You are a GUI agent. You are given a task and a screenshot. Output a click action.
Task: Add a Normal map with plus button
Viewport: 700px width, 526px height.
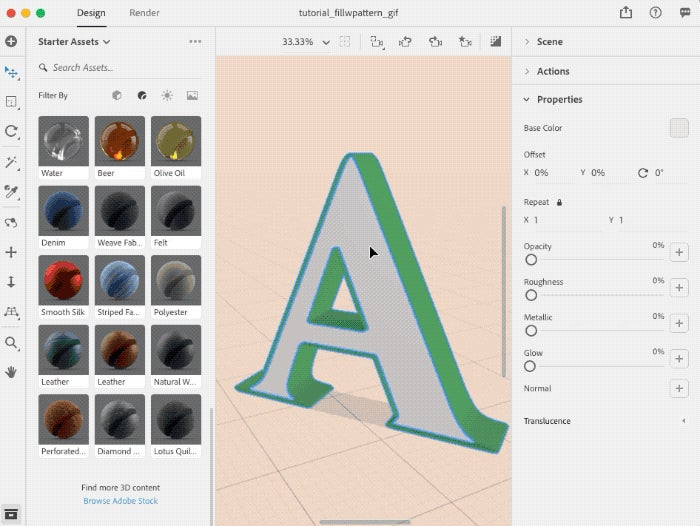[x=679, y=388]
